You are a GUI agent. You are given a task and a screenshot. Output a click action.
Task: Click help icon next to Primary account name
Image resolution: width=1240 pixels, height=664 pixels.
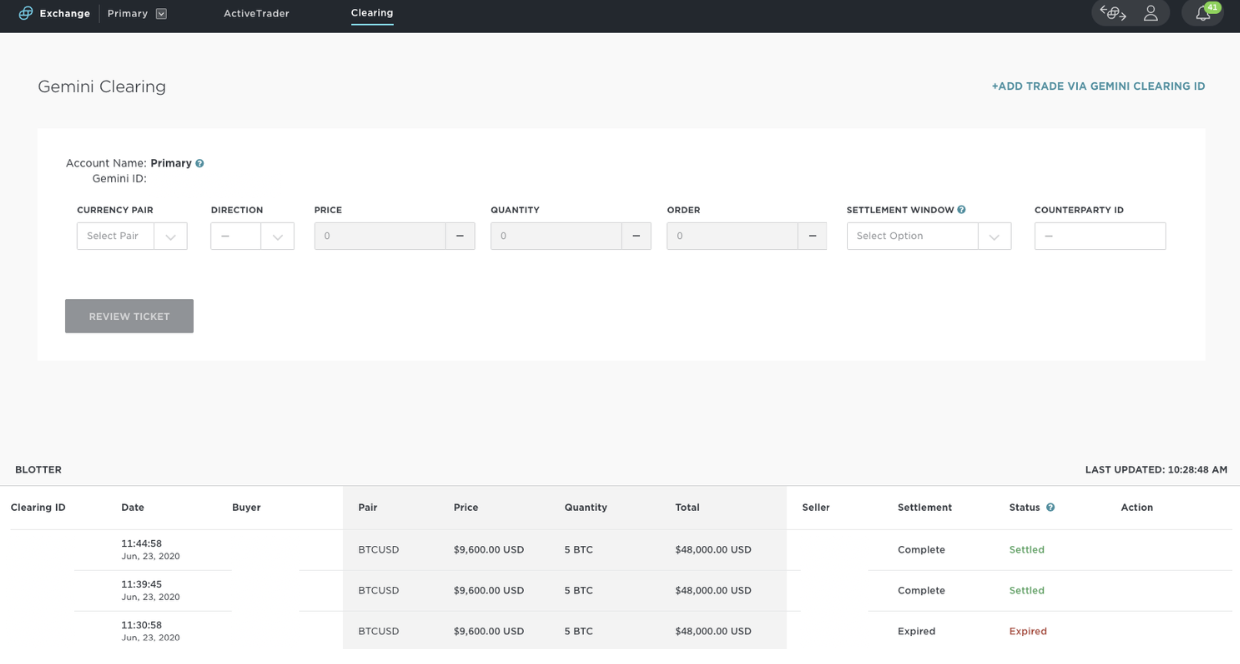pos(200,163)
